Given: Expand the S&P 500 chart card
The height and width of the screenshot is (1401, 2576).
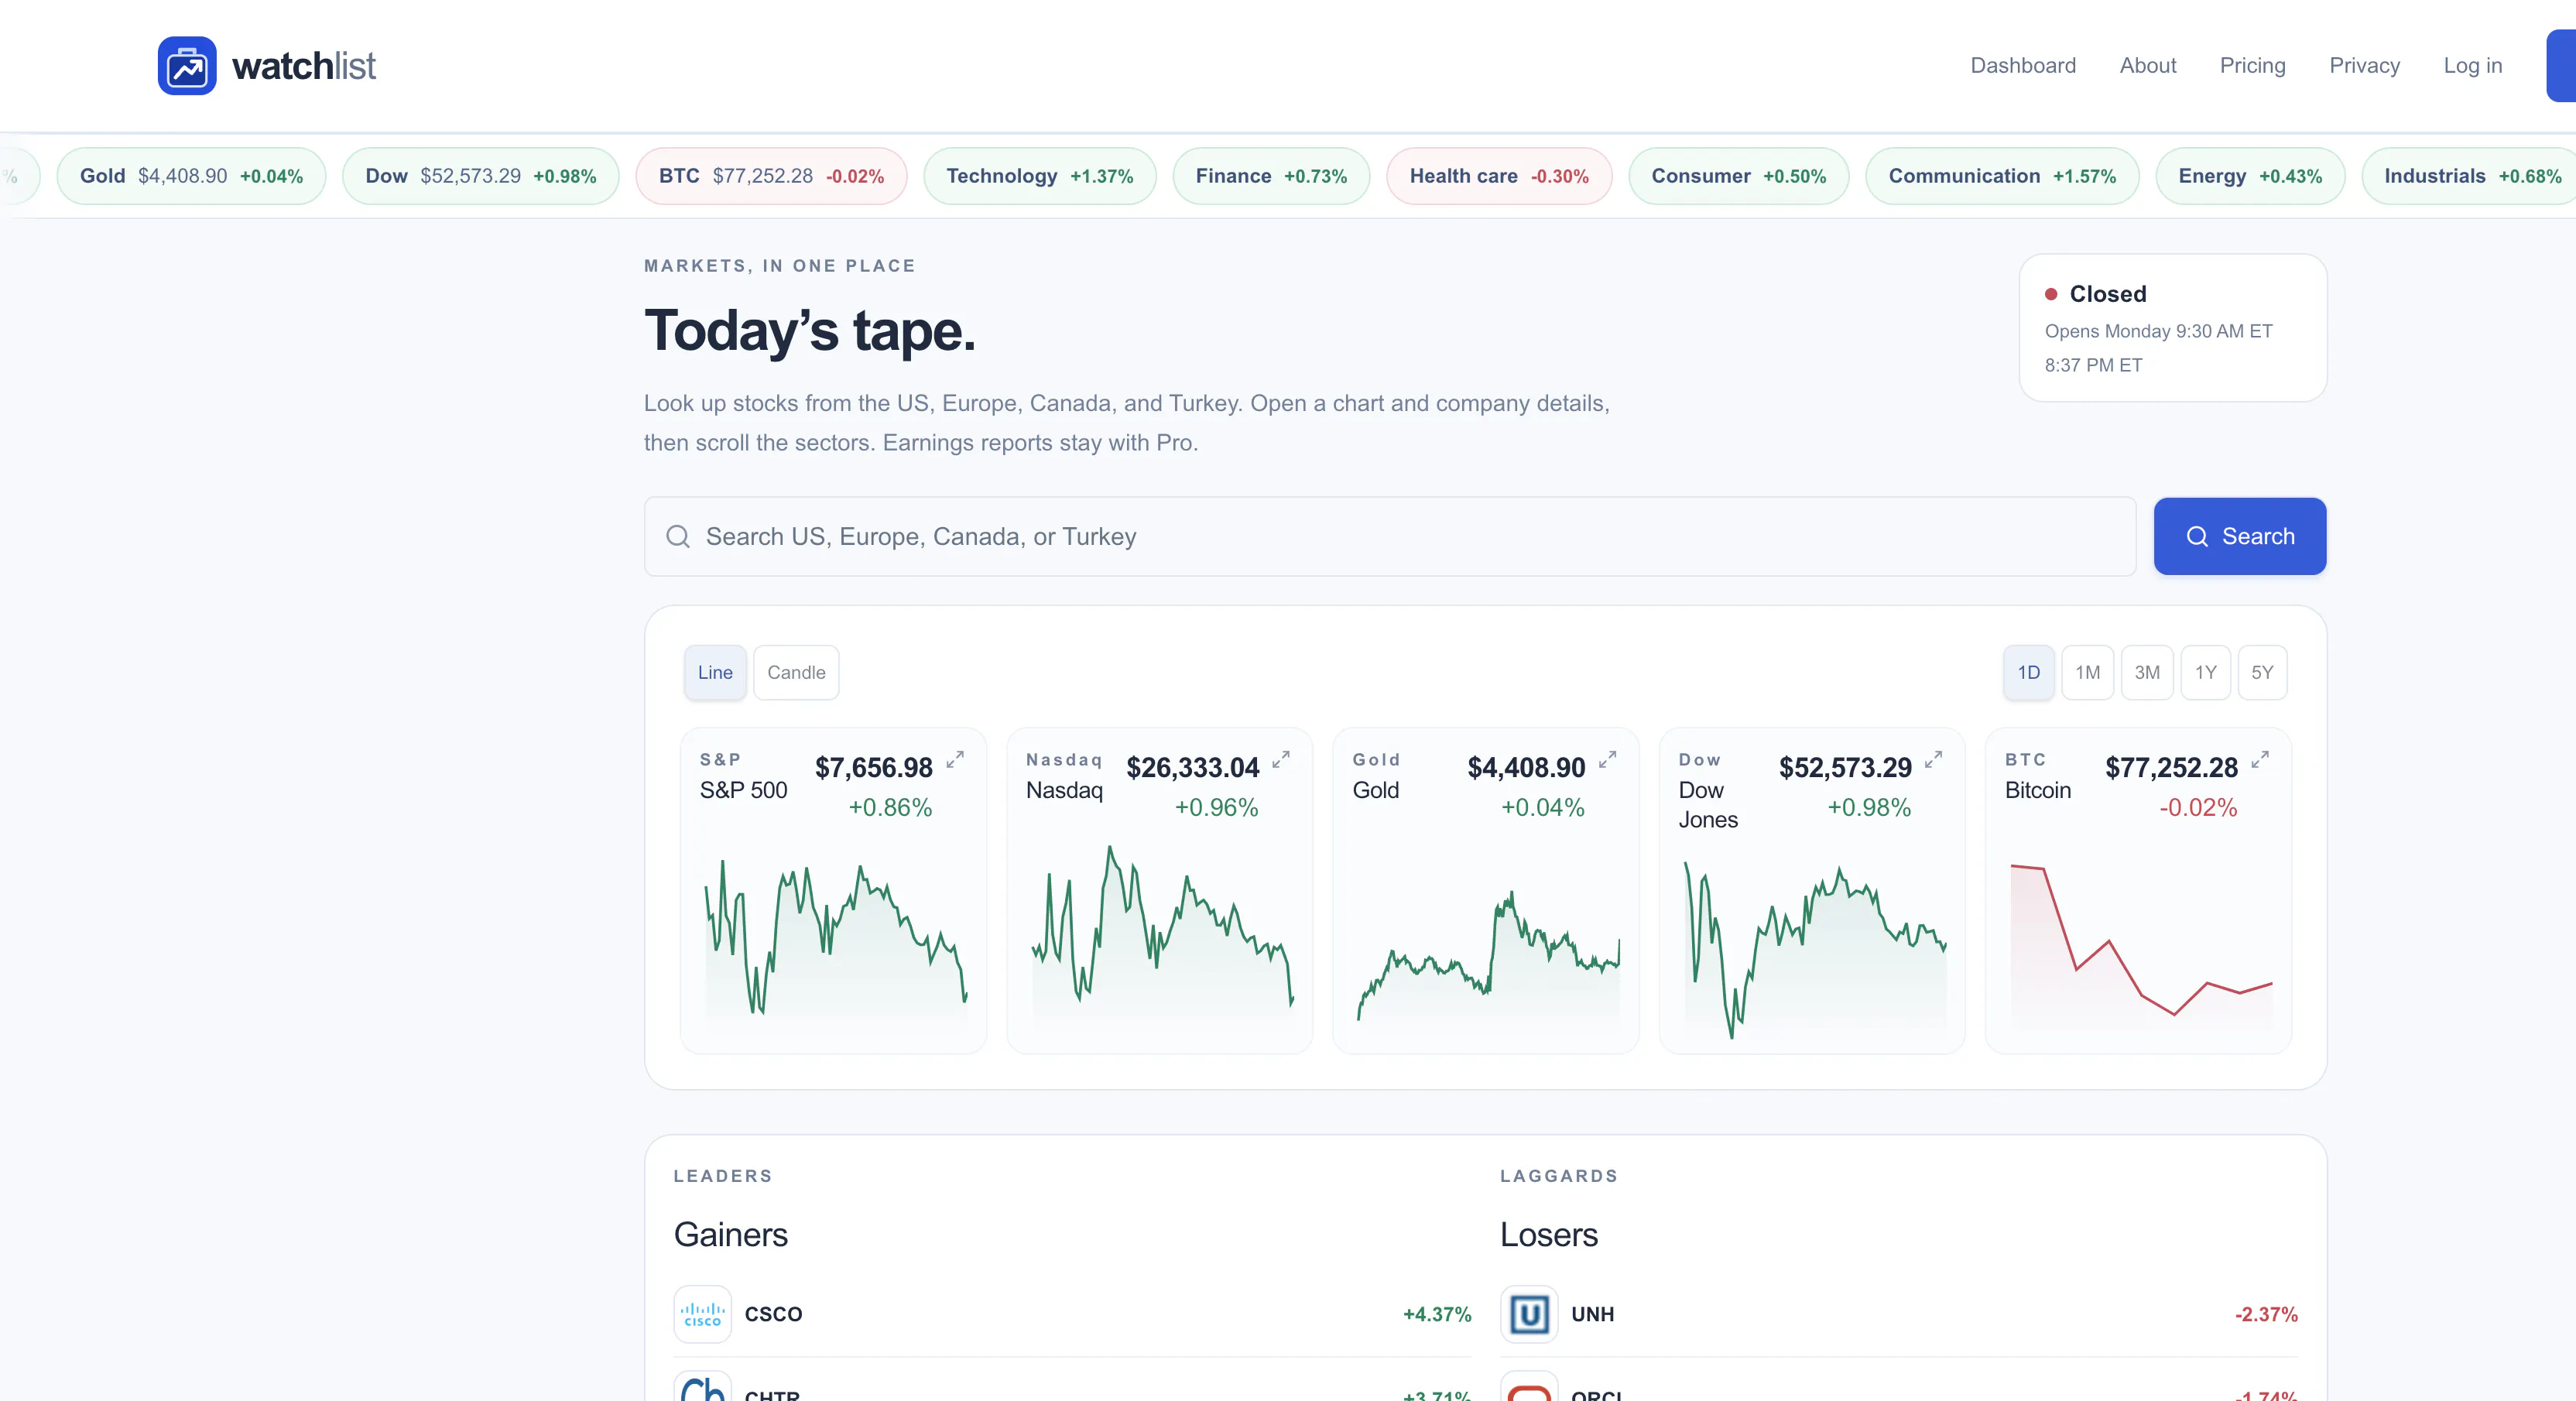Looking at the screenshot, I should pos(955,759).
